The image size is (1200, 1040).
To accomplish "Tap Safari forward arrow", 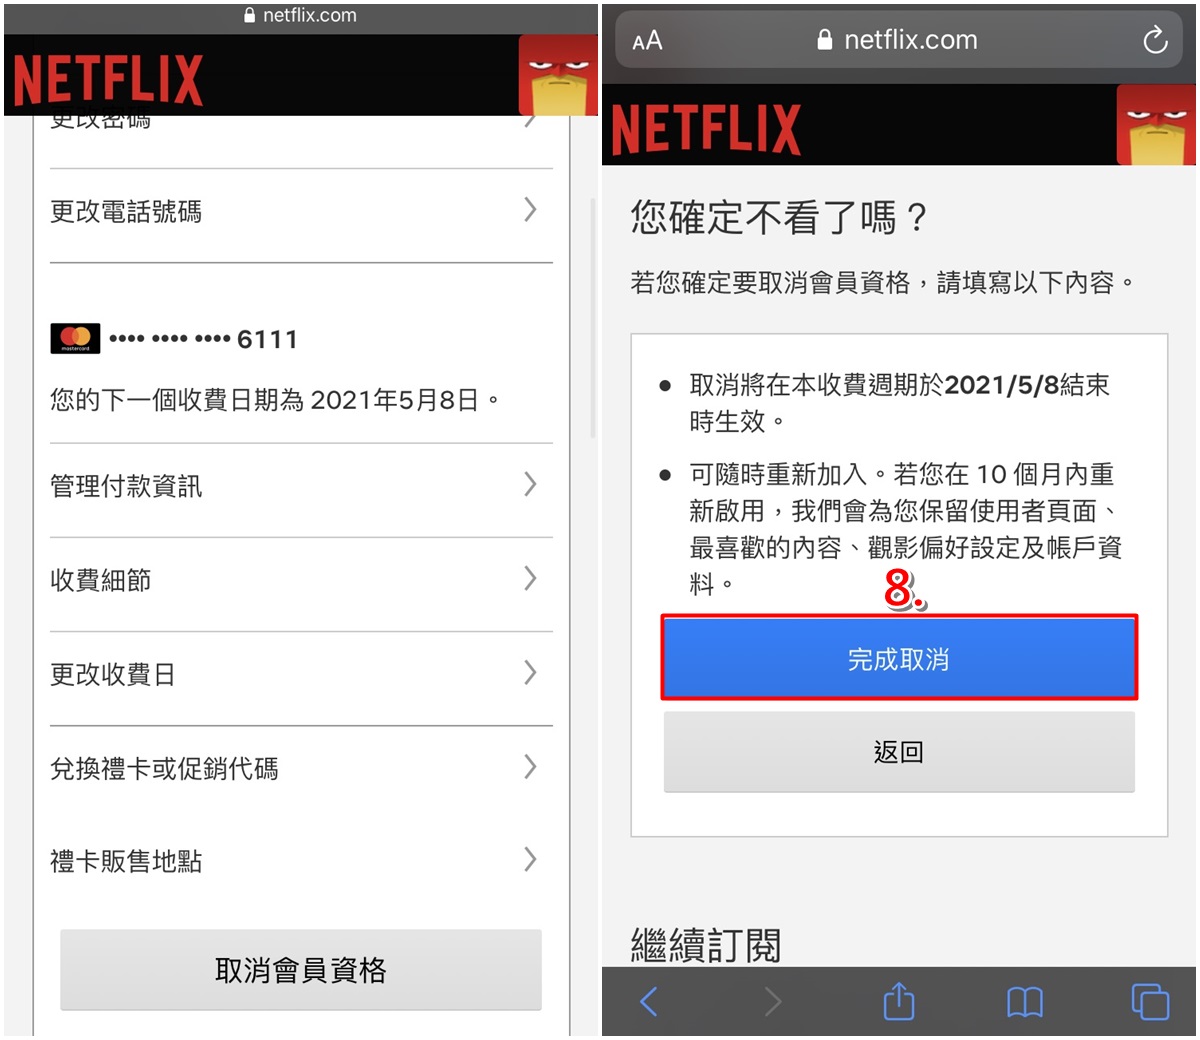I will point(773,1001).
